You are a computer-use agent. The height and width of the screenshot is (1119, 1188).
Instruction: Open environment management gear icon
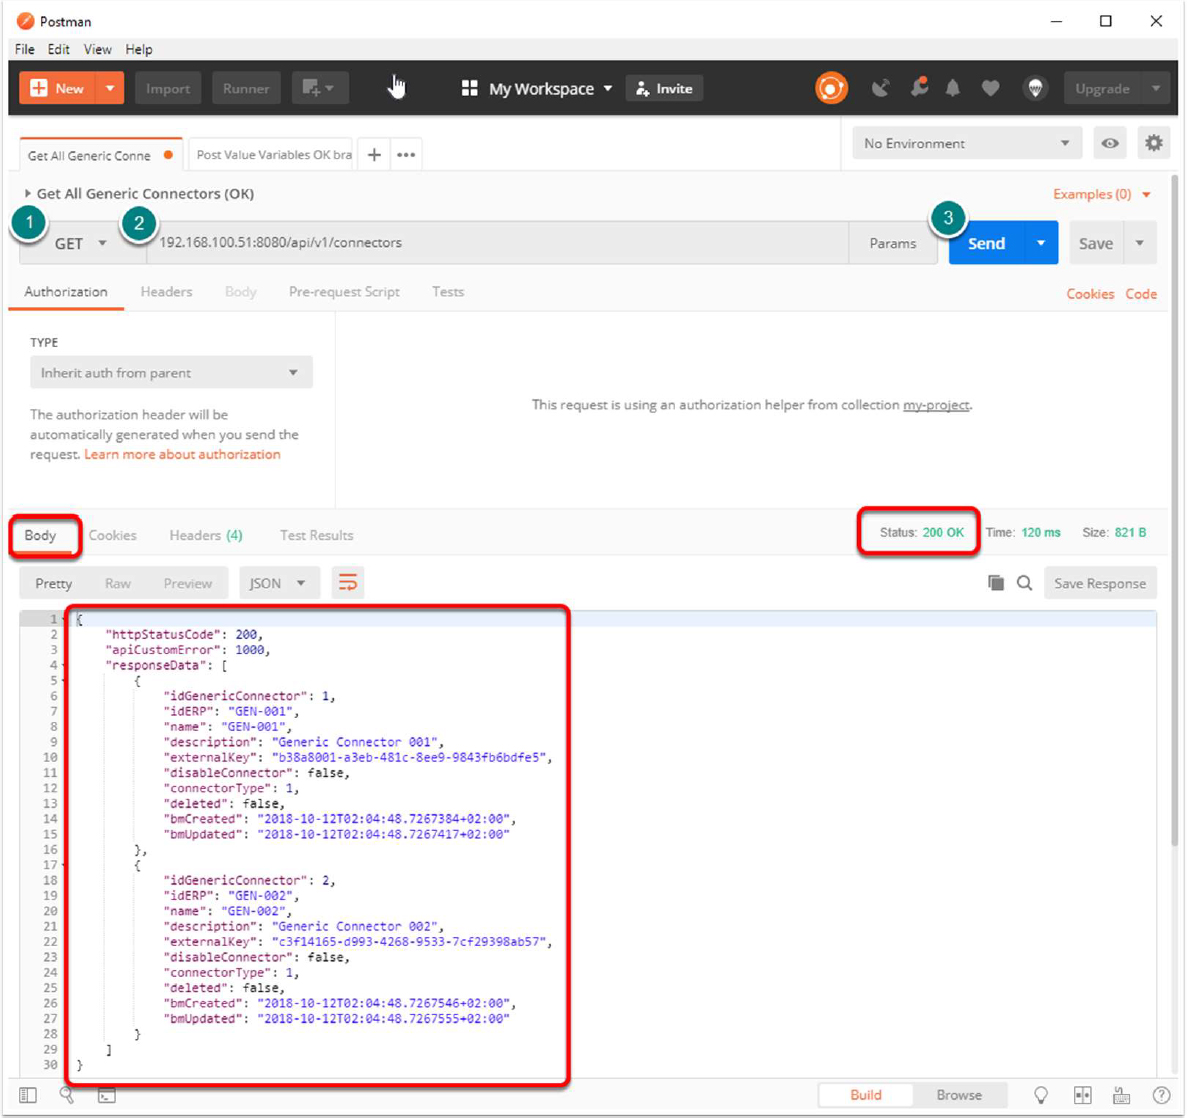1153,143
